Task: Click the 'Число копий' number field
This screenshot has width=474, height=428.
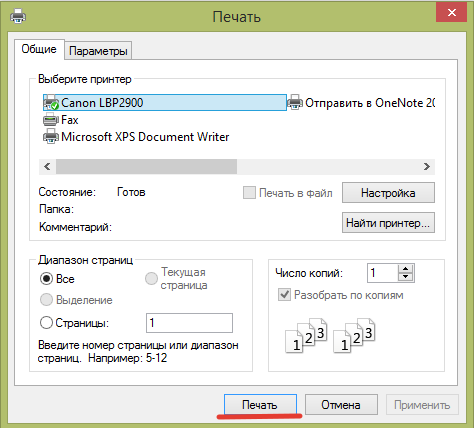Action: point(383,273)
